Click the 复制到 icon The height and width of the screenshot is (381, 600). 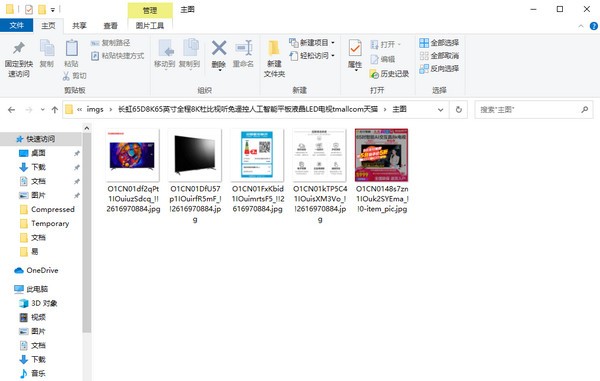pos(190,48)
